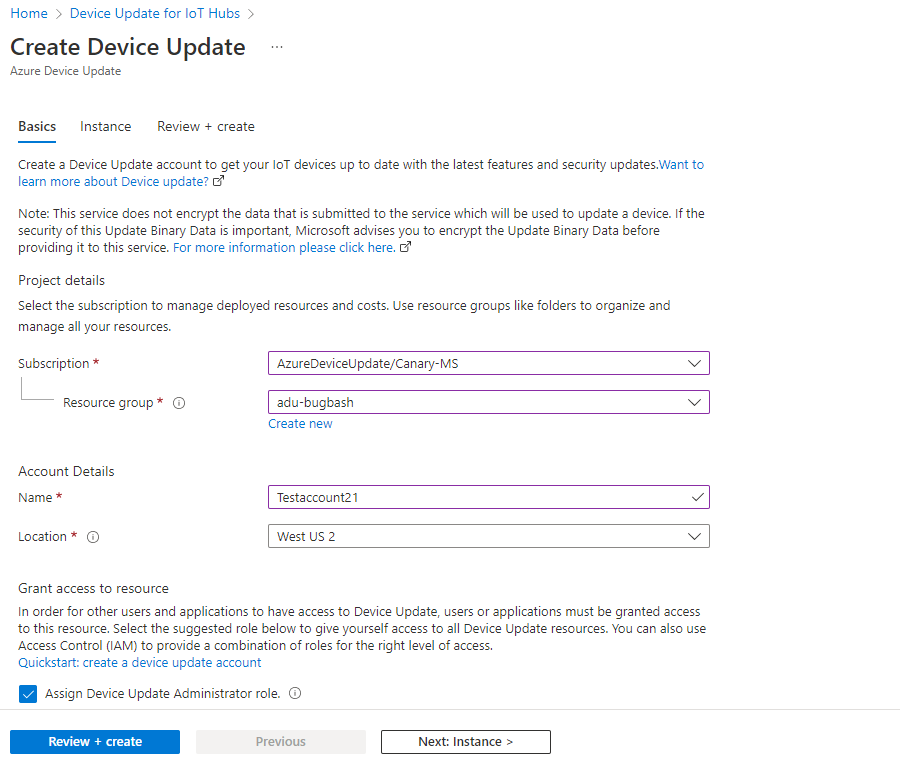Navigate to Device Update for IoT Hubs breadcrumb
900x770 pixels.
(155, 14)
